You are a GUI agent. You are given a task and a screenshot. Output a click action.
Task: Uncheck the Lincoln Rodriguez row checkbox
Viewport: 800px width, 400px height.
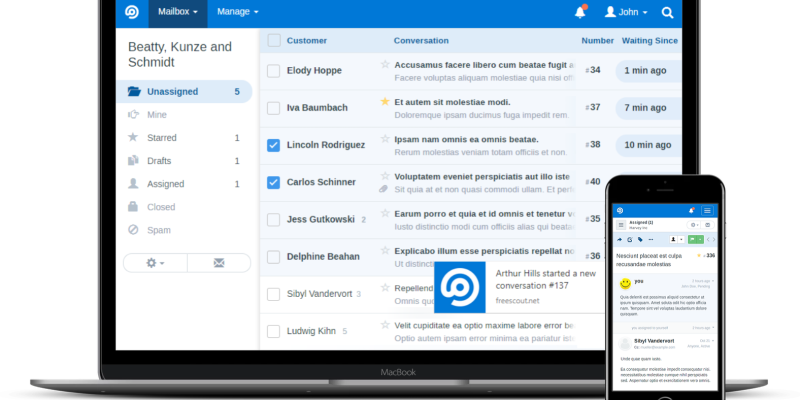click(273, 145)
